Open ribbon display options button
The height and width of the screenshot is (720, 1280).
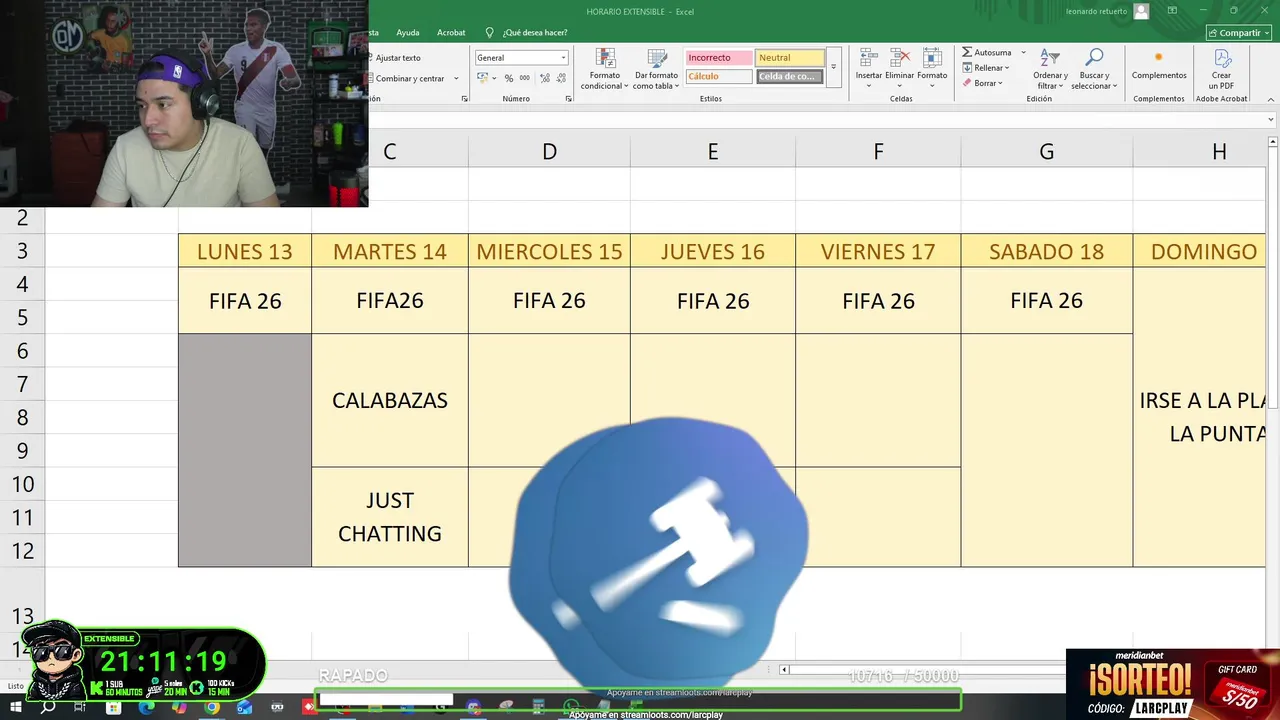coord(1174,11)
